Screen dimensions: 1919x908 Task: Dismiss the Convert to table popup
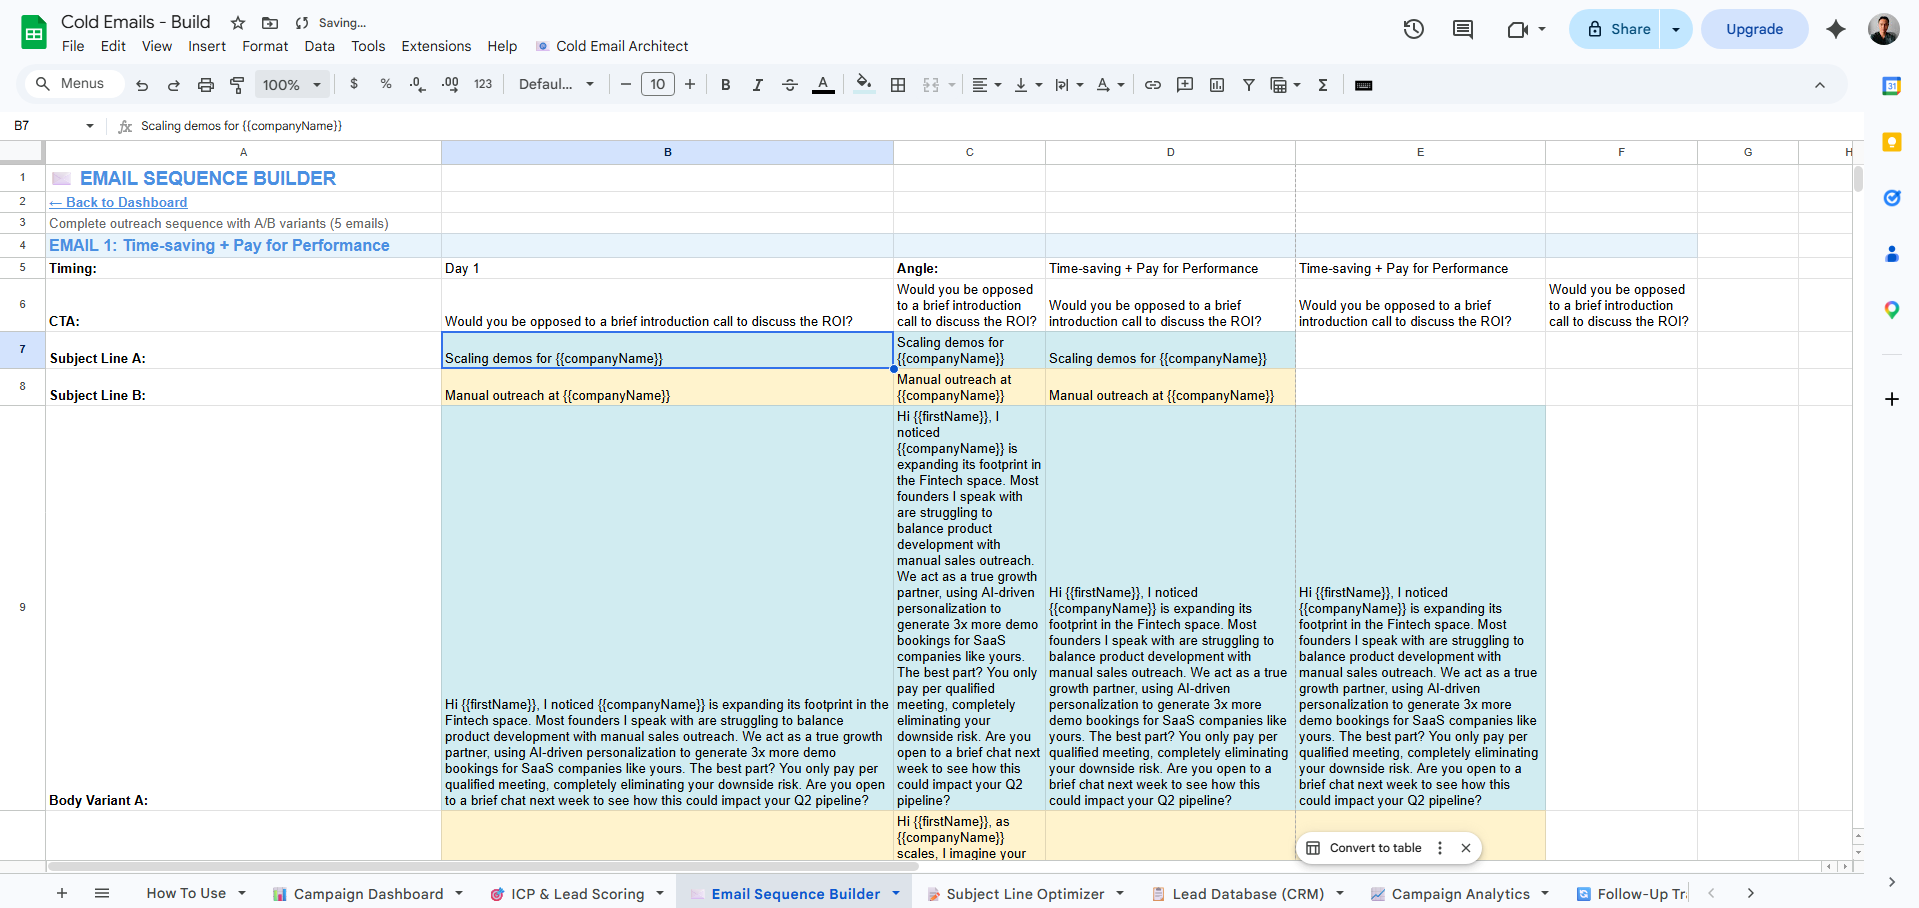coord(1465,848)
